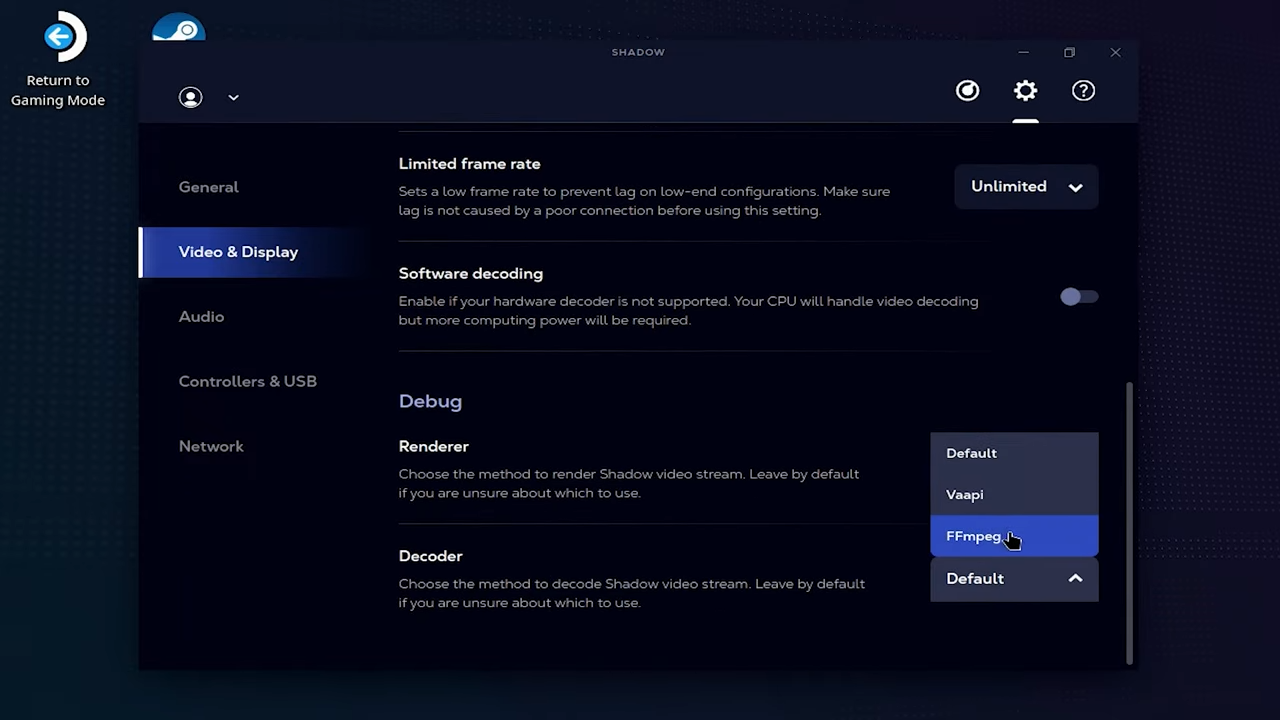Screen dimensions: 1280x720
Task: Open the settings gear icon
Action: tap(1025, 91)
